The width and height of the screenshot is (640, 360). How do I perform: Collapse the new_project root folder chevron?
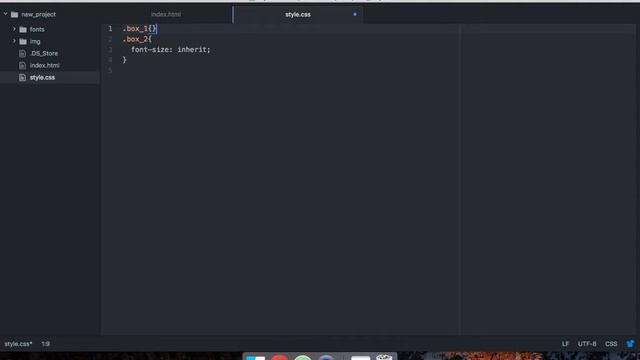coord(6,14)
